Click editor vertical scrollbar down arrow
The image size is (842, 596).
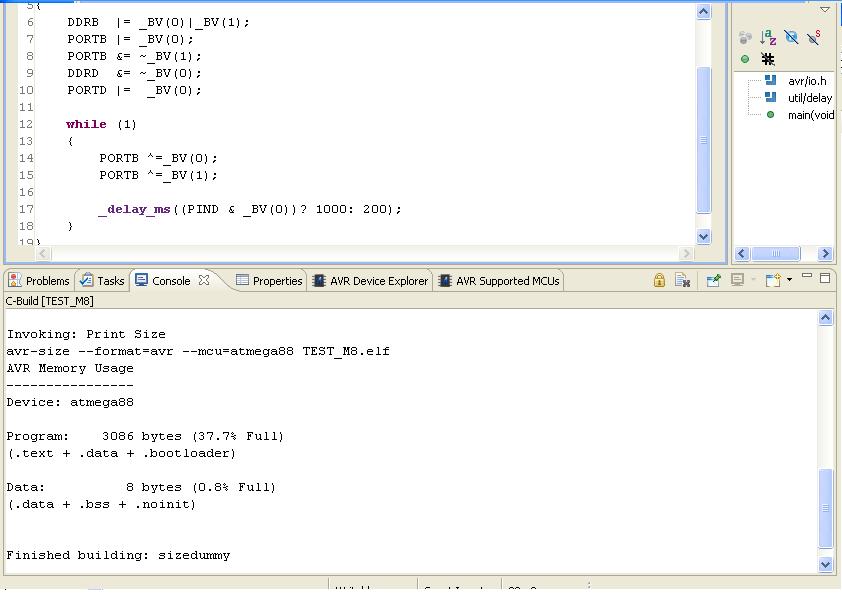coord(703,236)
